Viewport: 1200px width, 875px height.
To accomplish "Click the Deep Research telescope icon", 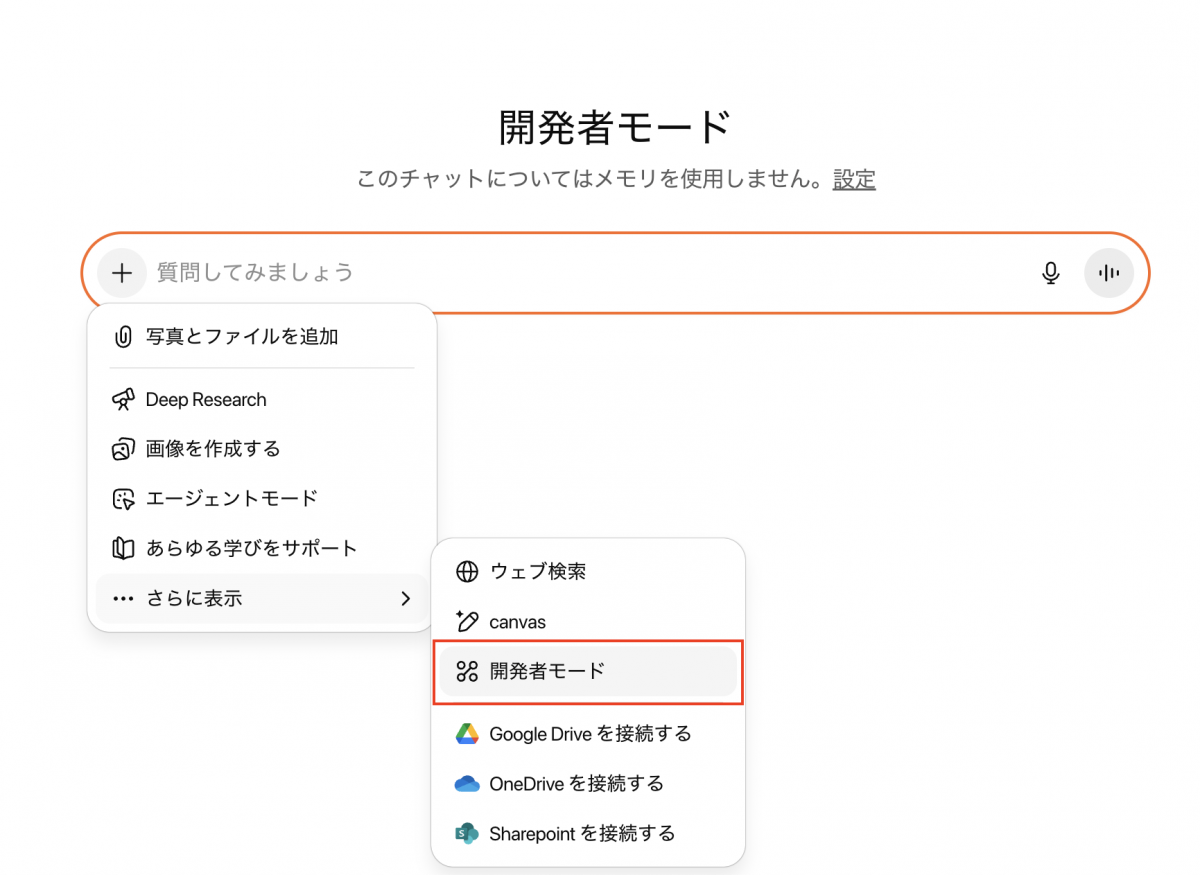I will (x=123, y=400).
